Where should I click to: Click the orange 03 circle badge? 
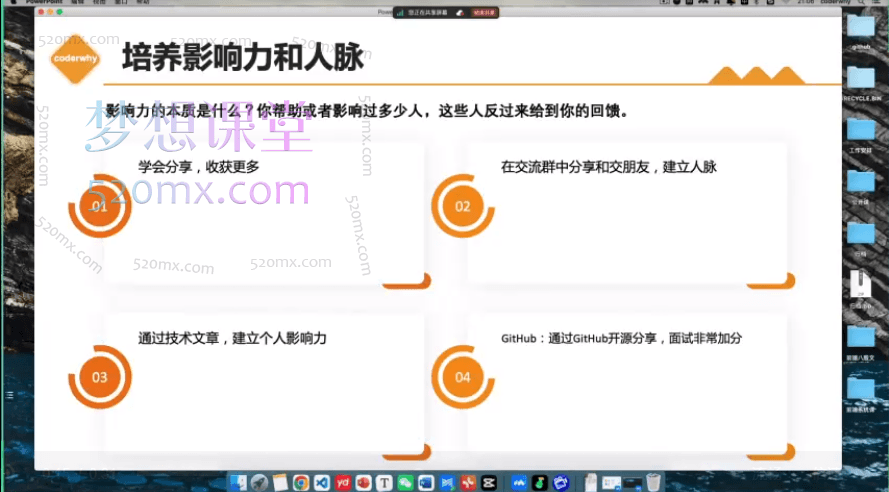coord(100,378)
